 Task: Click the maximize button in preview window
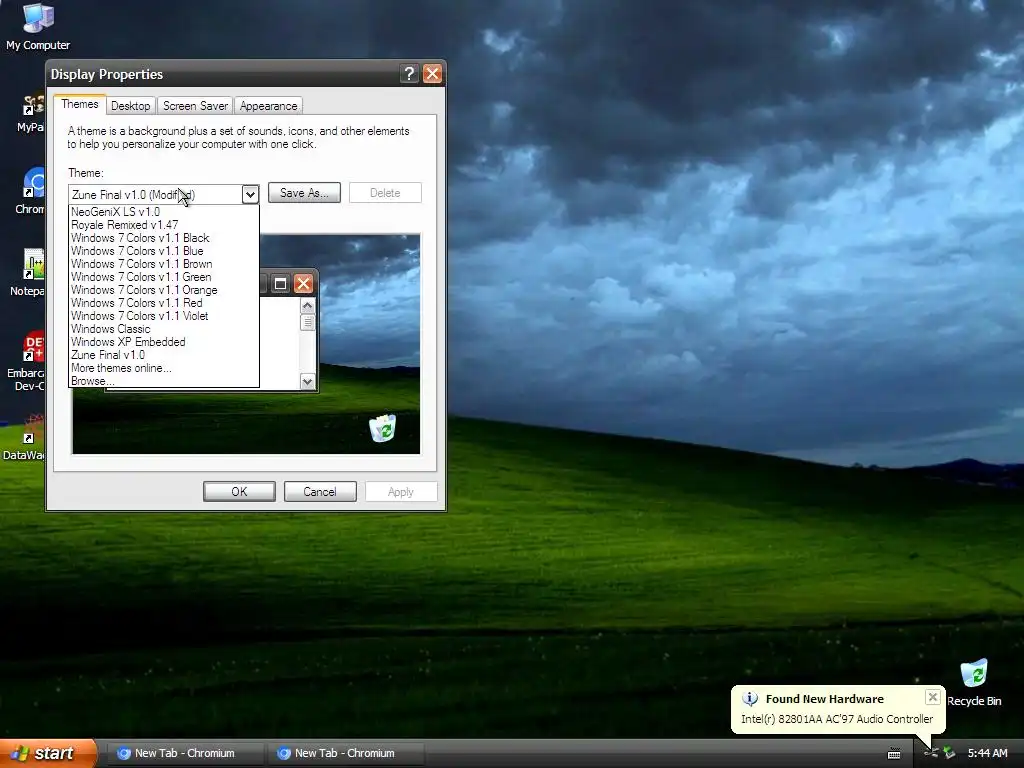pos(280,283)
